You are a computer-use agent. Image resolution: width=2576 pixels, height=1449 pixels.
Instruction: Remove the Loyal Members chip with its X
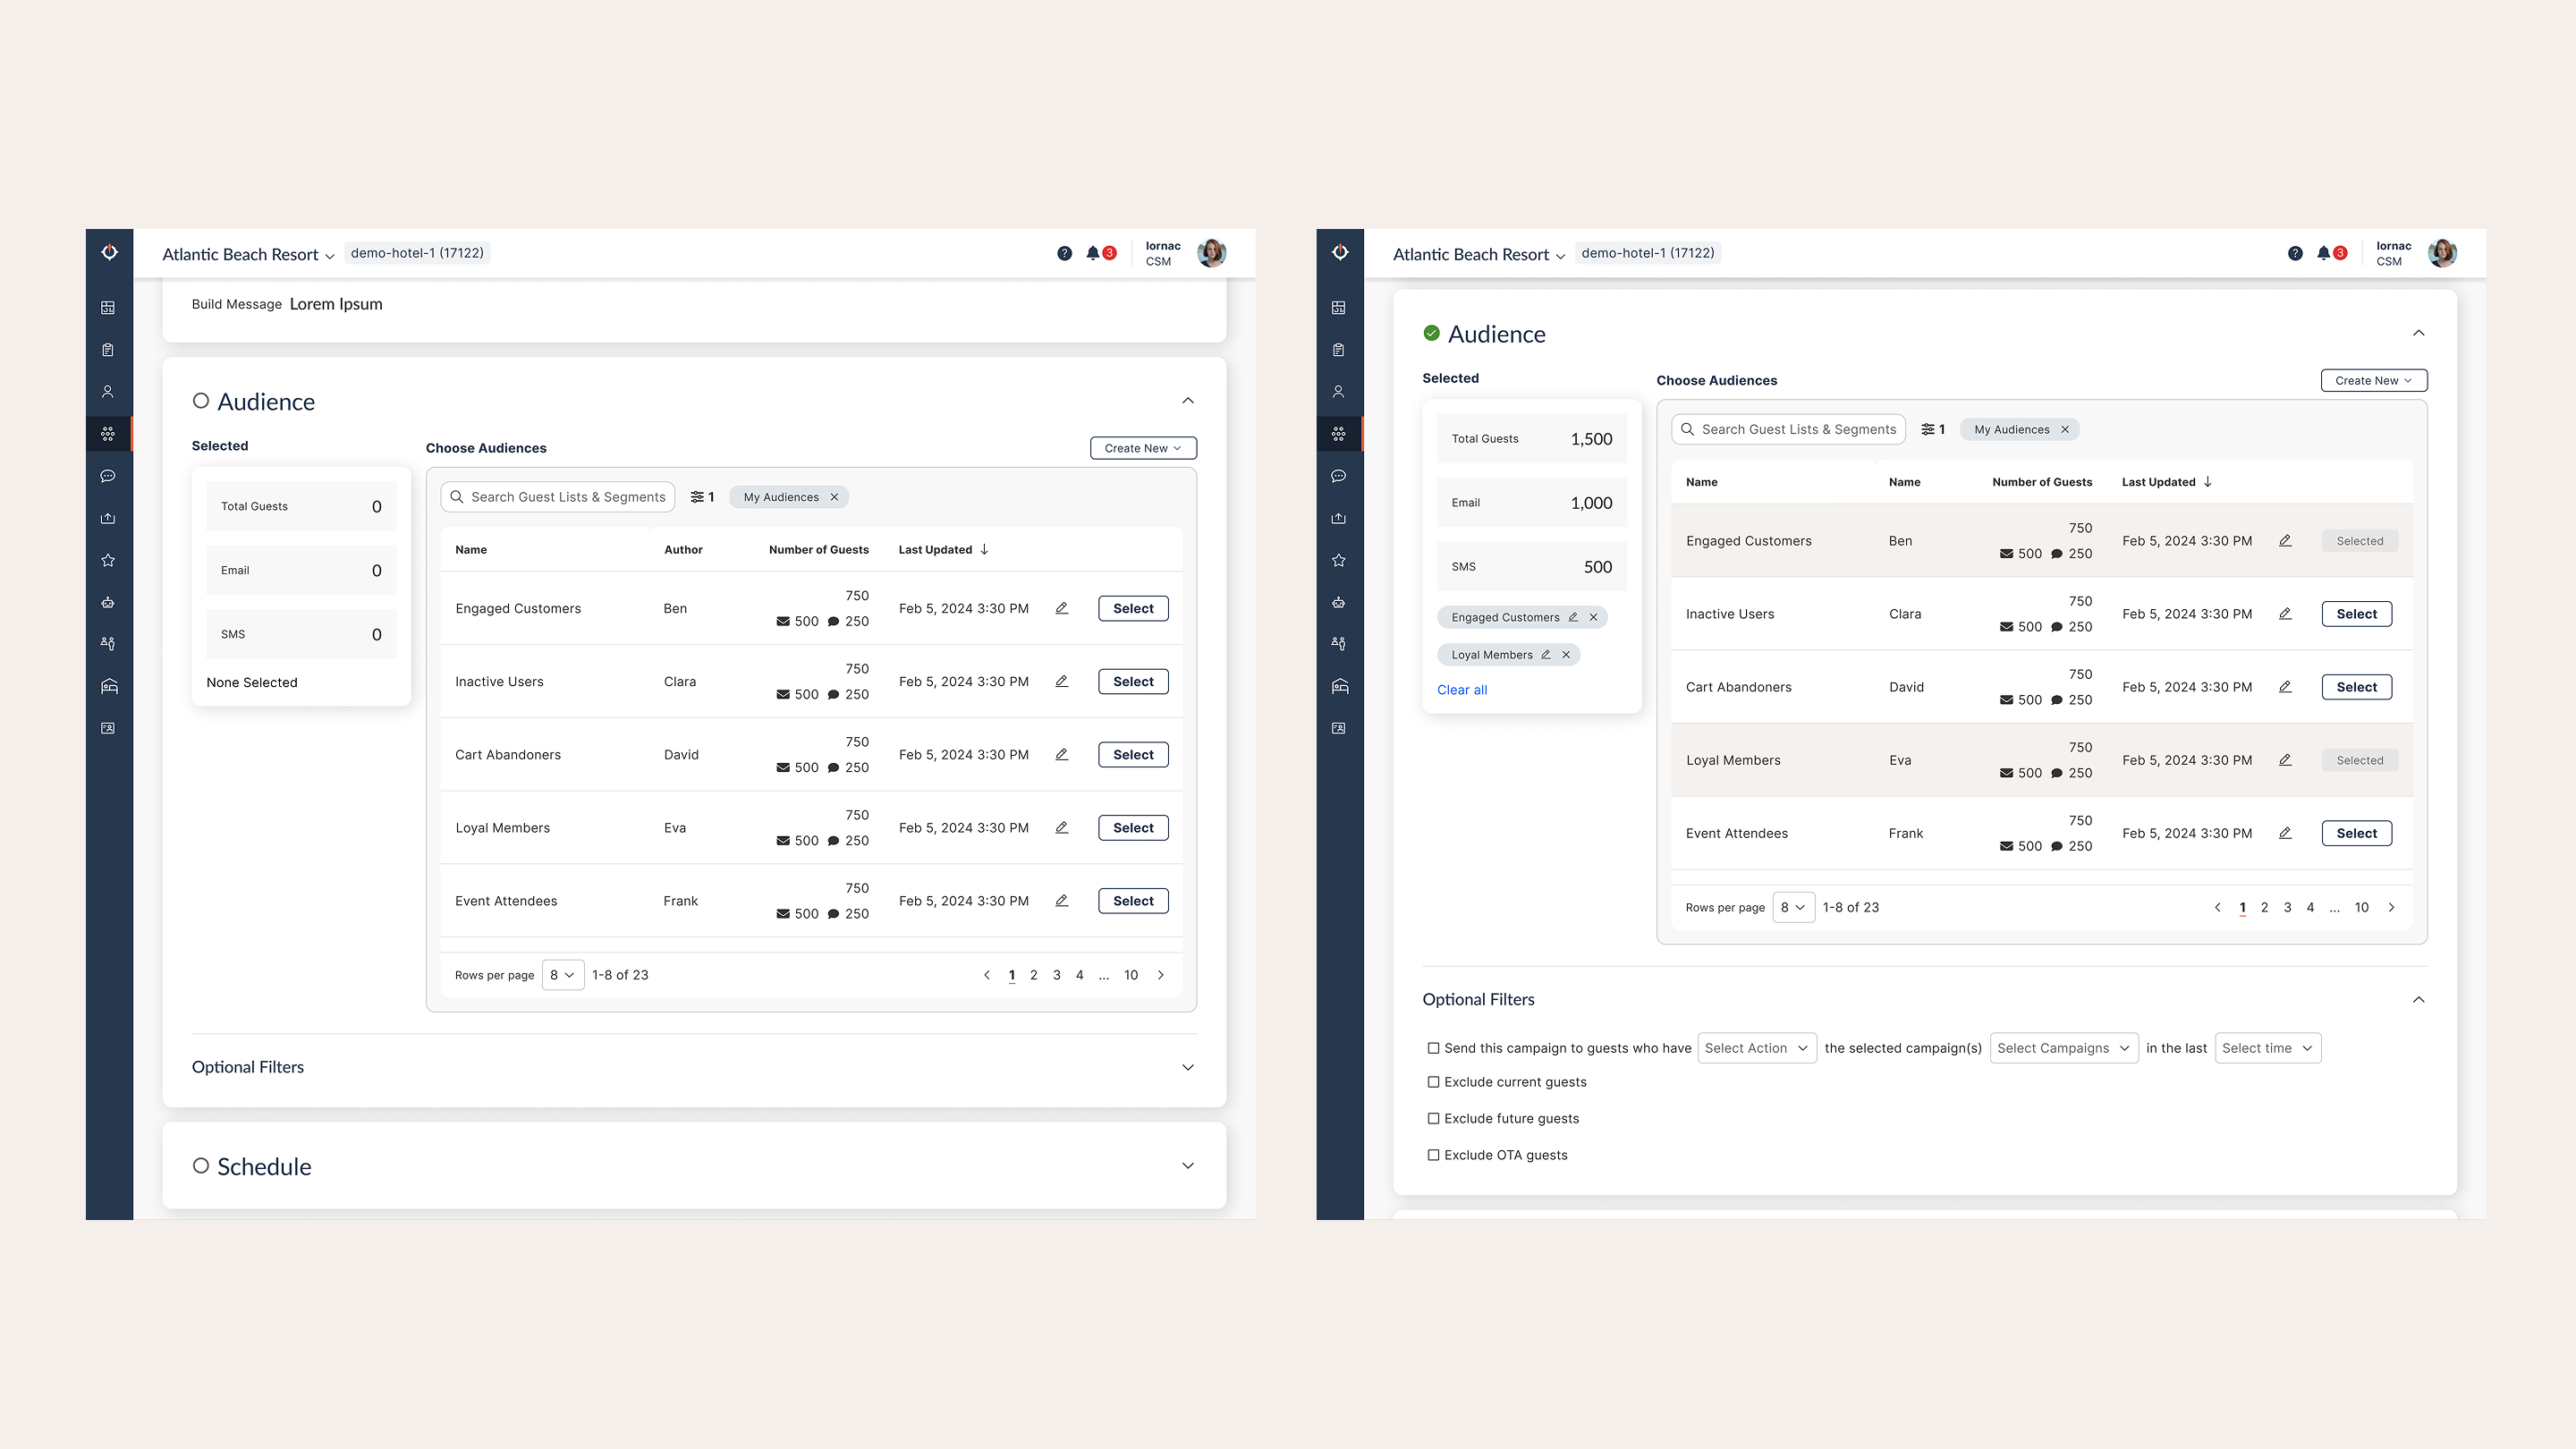click(x=1566, y=655)
